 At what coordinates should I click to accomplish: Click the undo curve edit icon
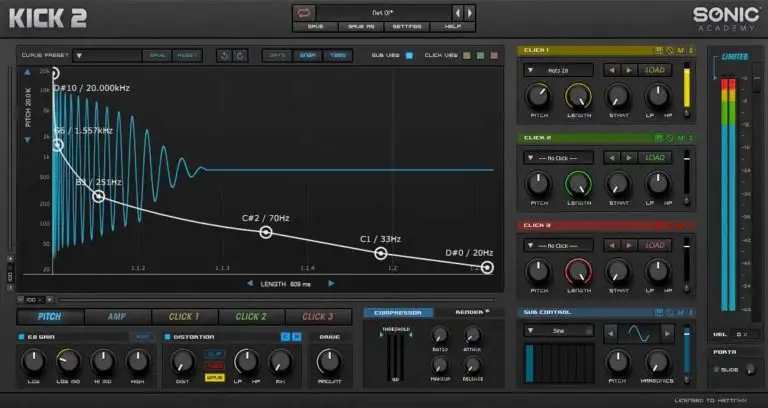click(x=224, y=55)
